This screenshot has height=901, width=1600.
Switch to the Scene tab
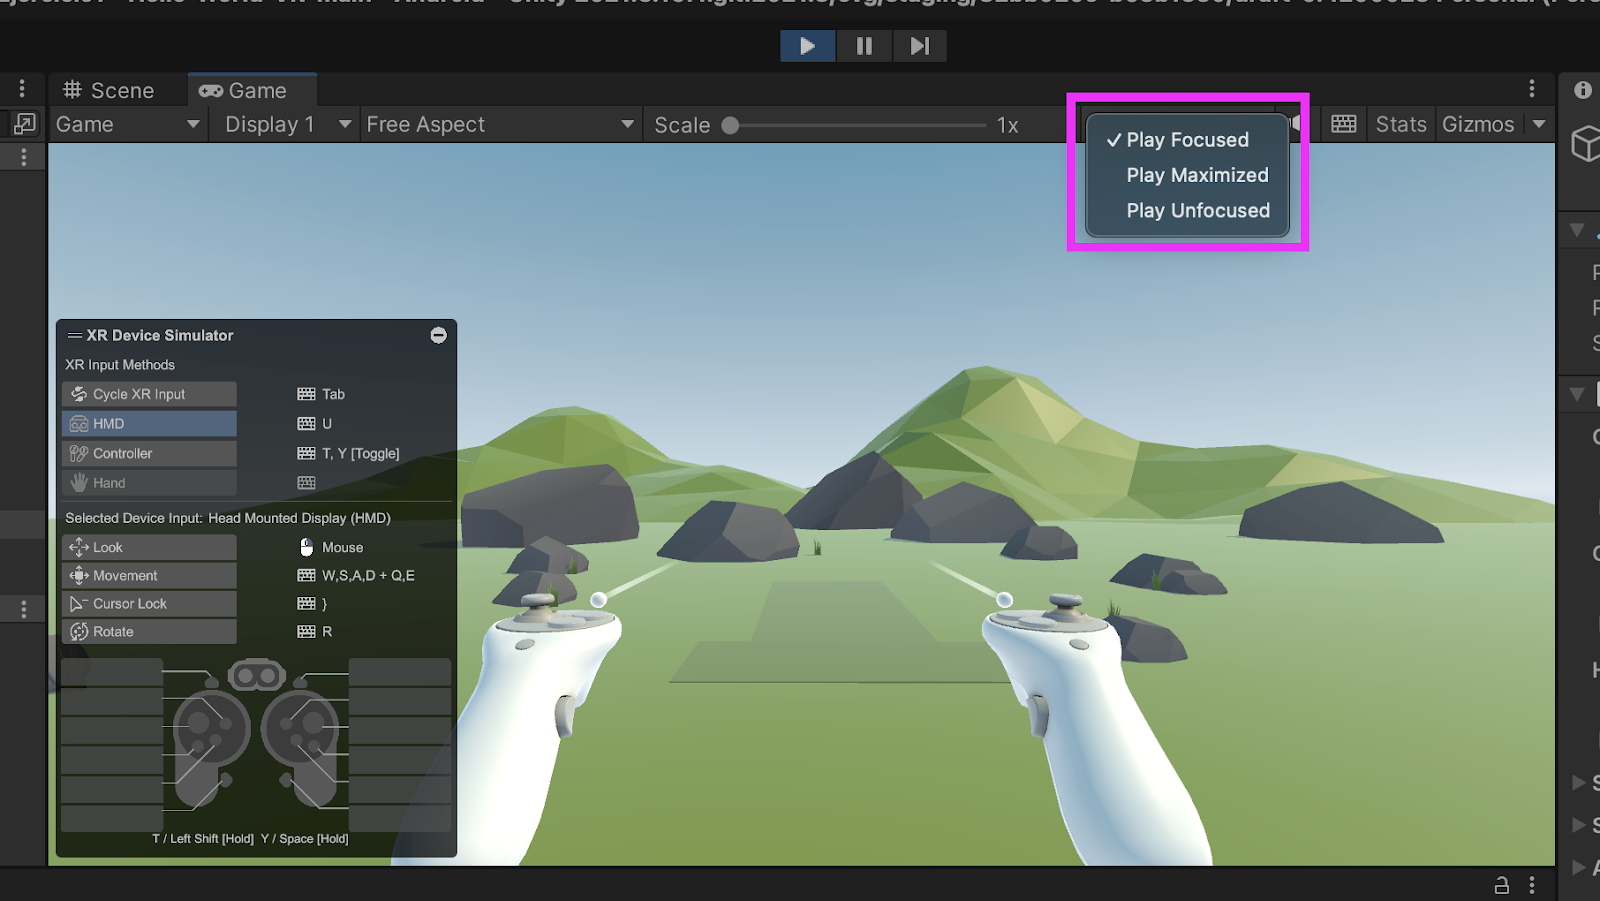110,90
